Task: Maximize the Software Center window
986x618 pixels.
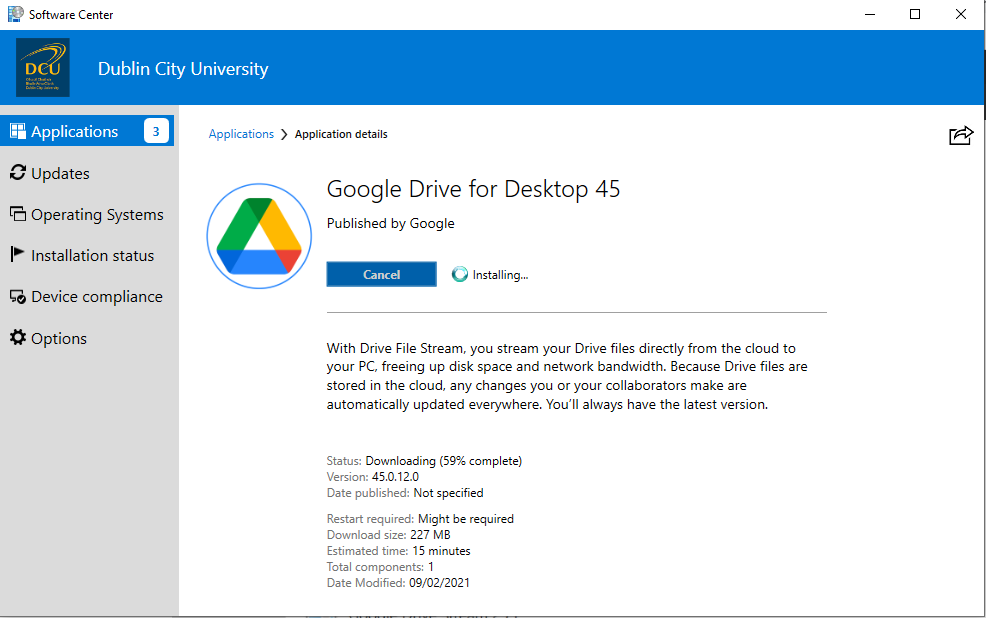Action: pyautogui.click(x=915, y=14)
